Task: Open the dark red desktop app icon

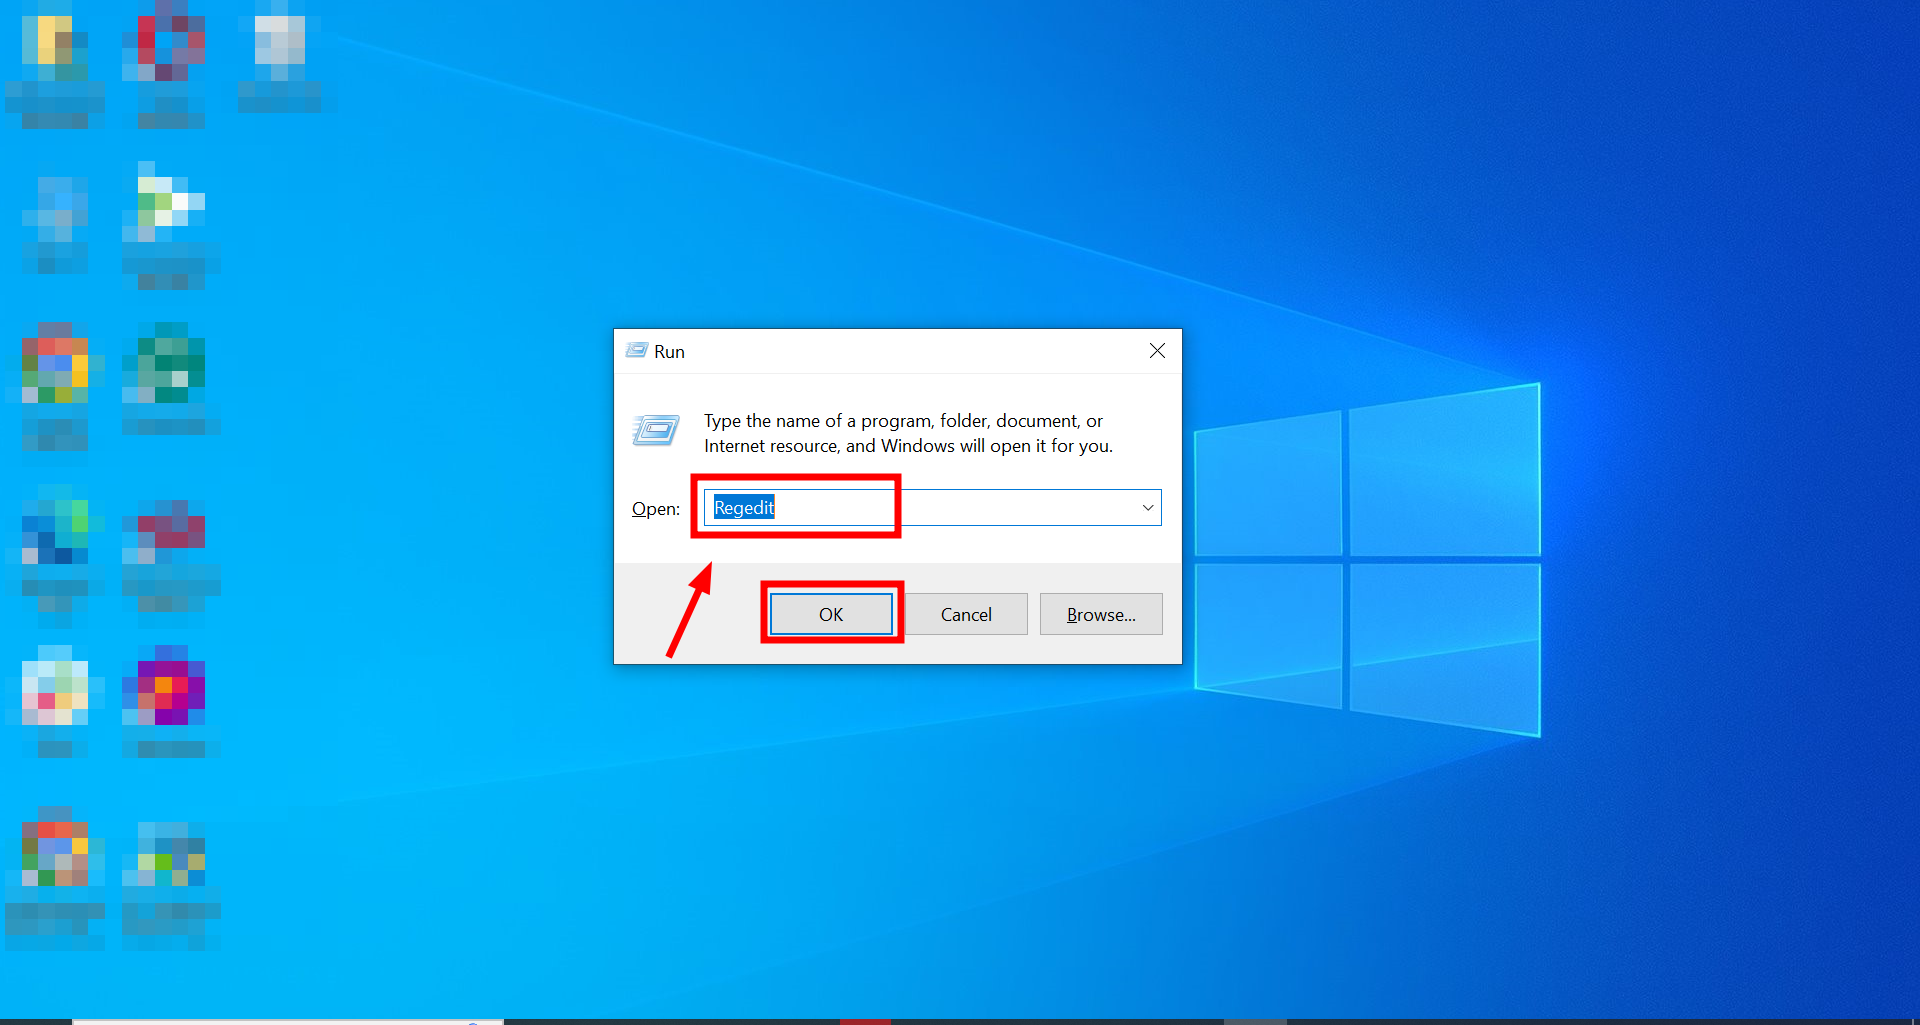Action: pos(166,528)
